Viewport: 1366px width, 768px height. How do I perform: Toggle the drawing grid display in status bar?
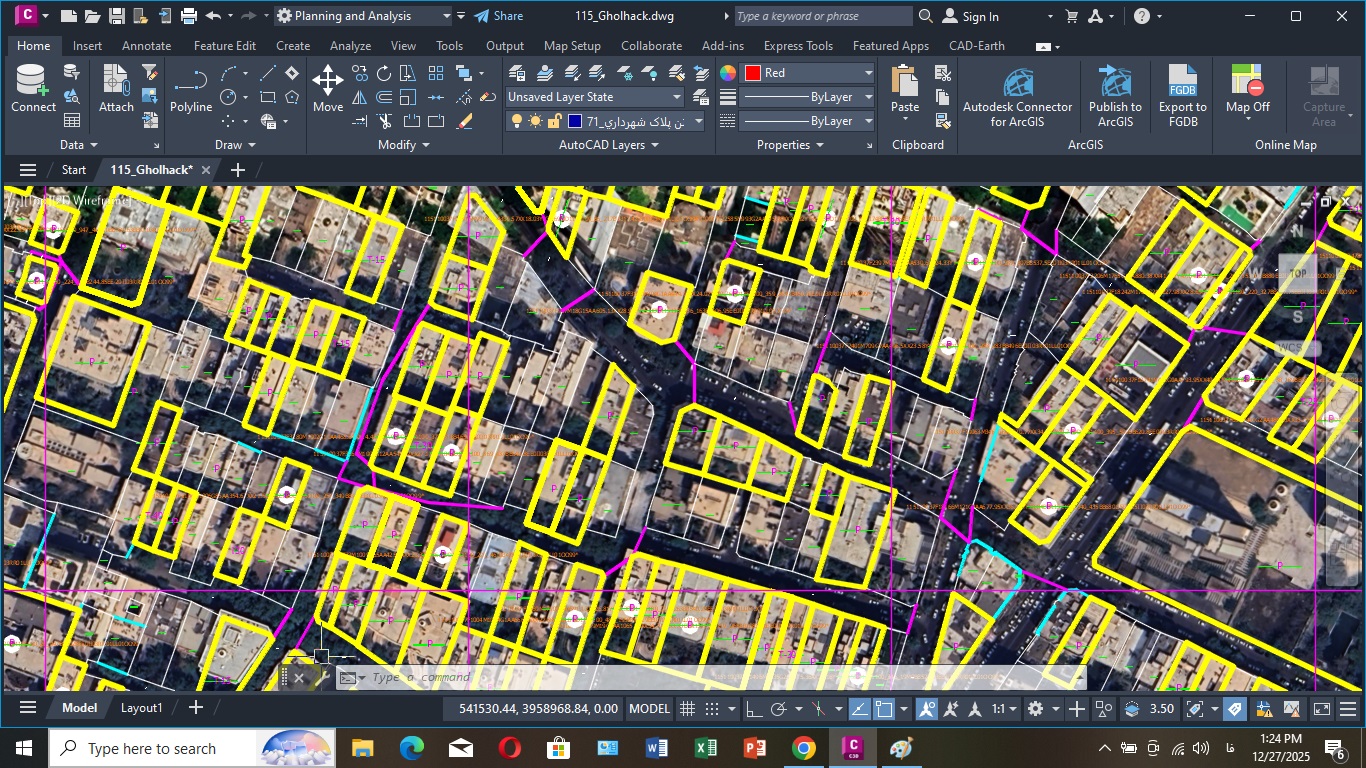tap(688, 709)
